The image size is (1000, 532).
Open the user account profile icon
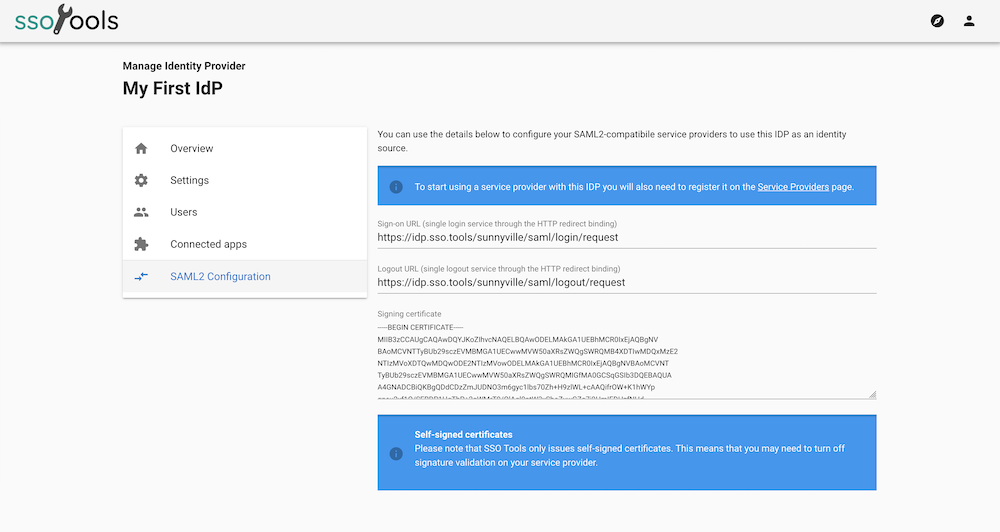pyautogui.click(x=969, y=21)
